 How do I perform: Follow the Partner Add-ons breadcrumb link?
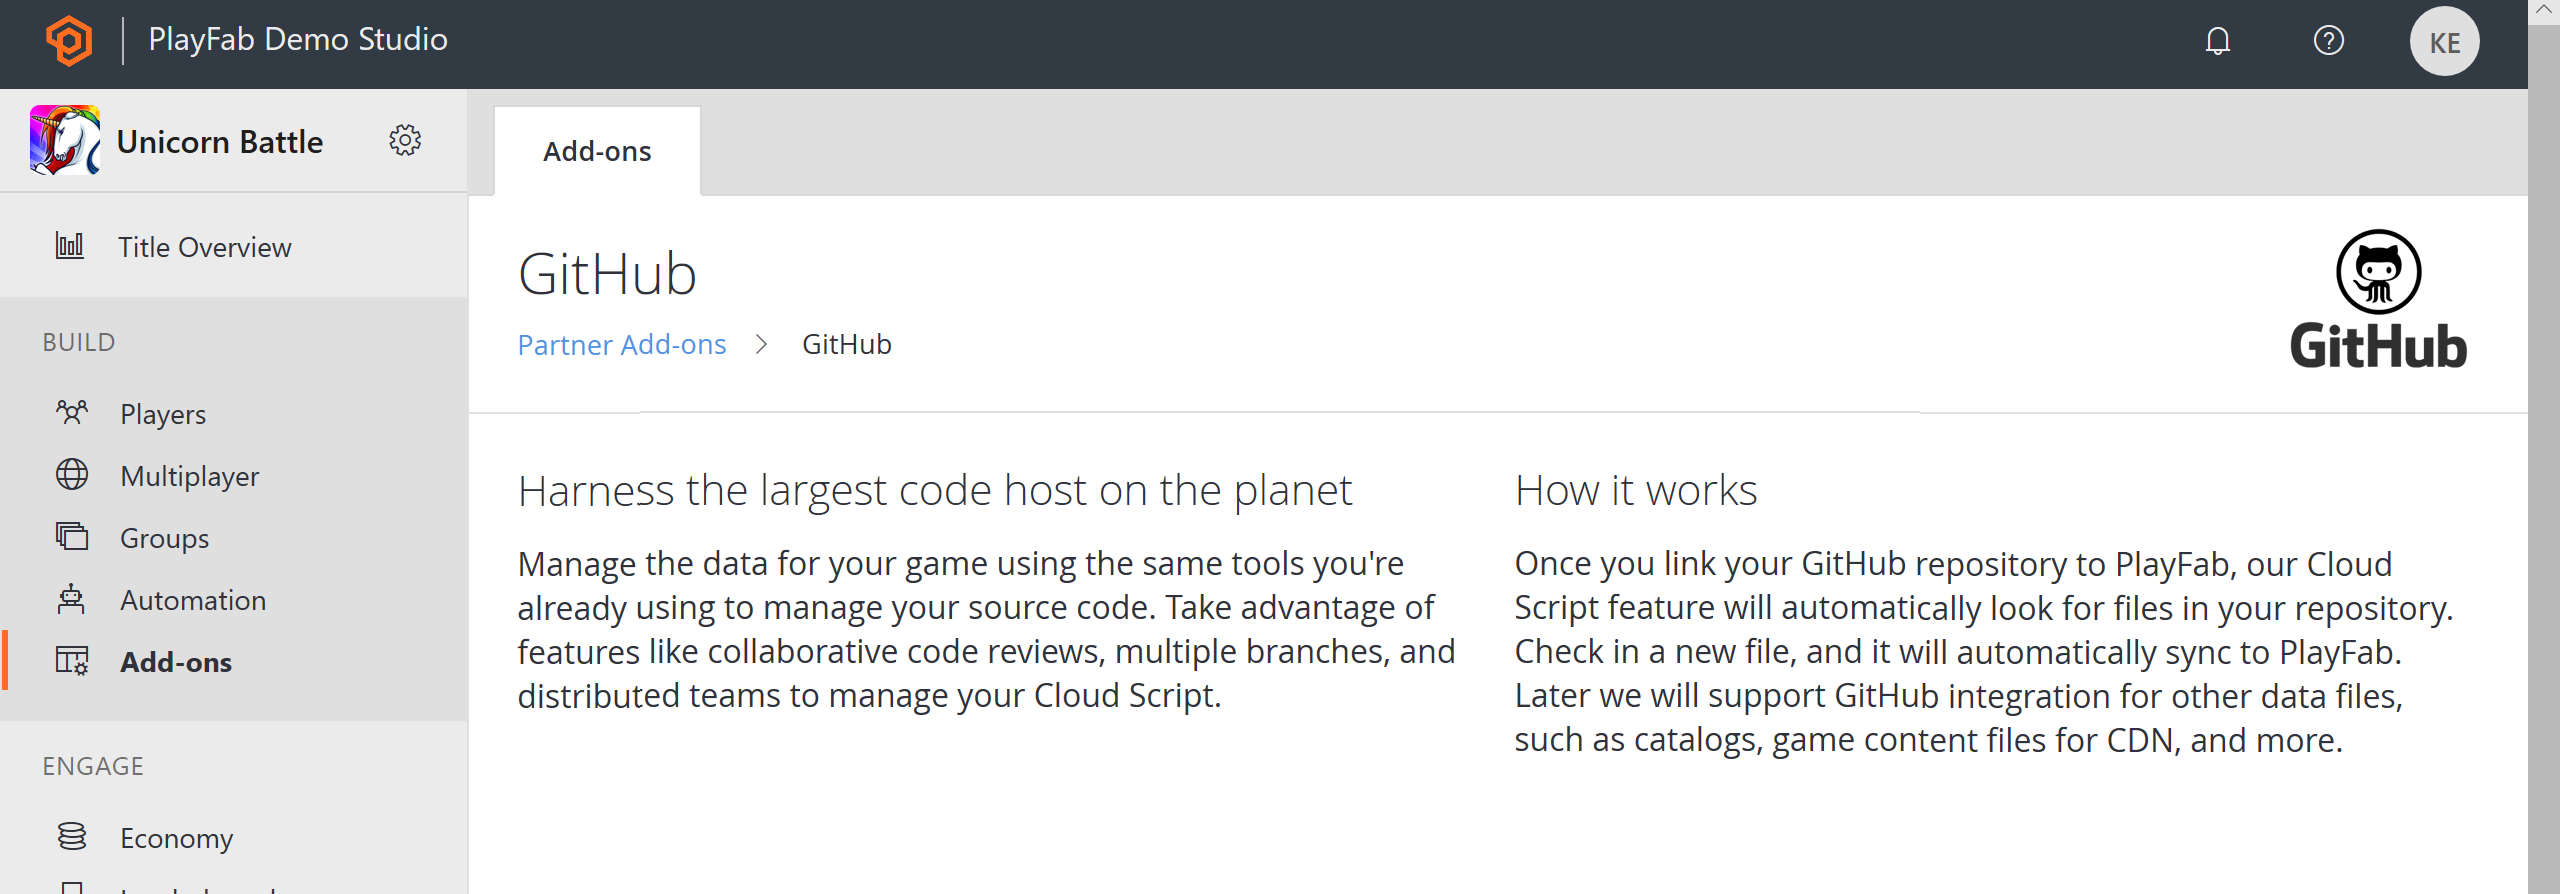tap(621, 344)
